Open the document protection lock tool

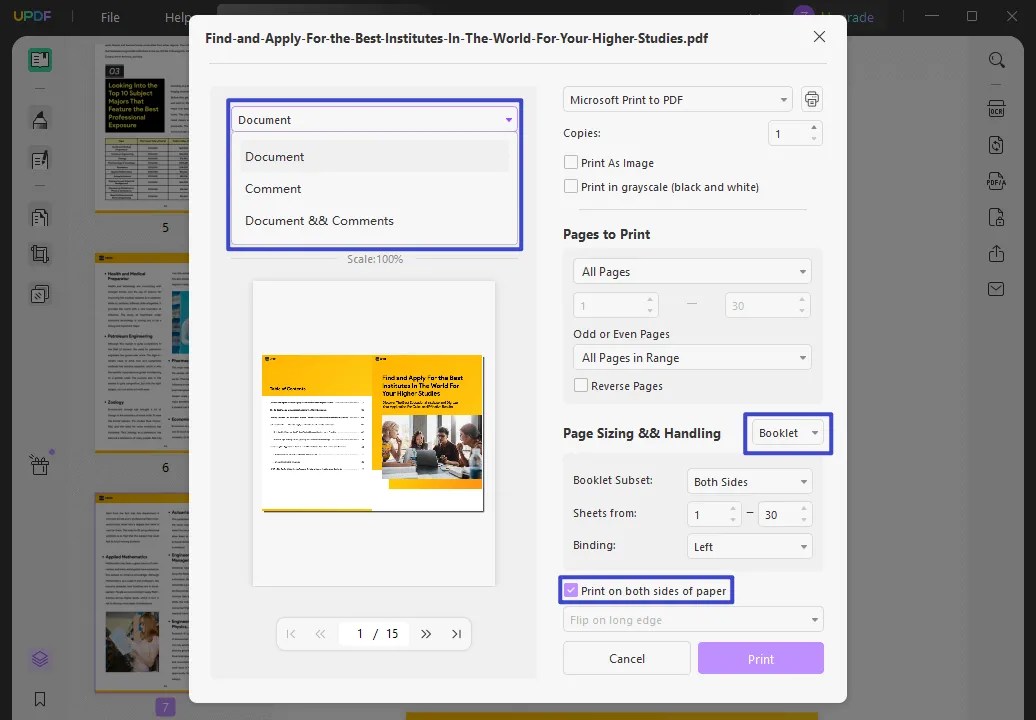point(996,217)
